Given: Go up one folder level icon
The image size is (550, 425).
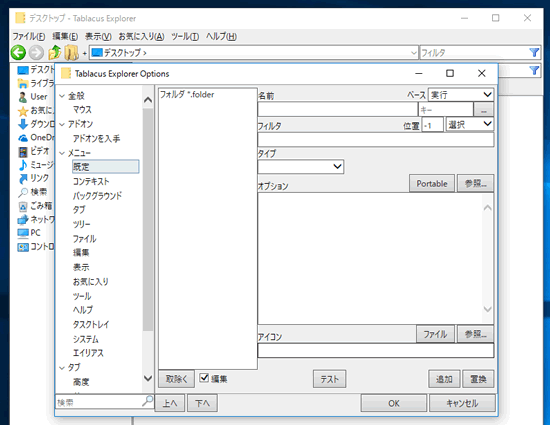Looking at the screenshot, I should (x=54, y=53).
